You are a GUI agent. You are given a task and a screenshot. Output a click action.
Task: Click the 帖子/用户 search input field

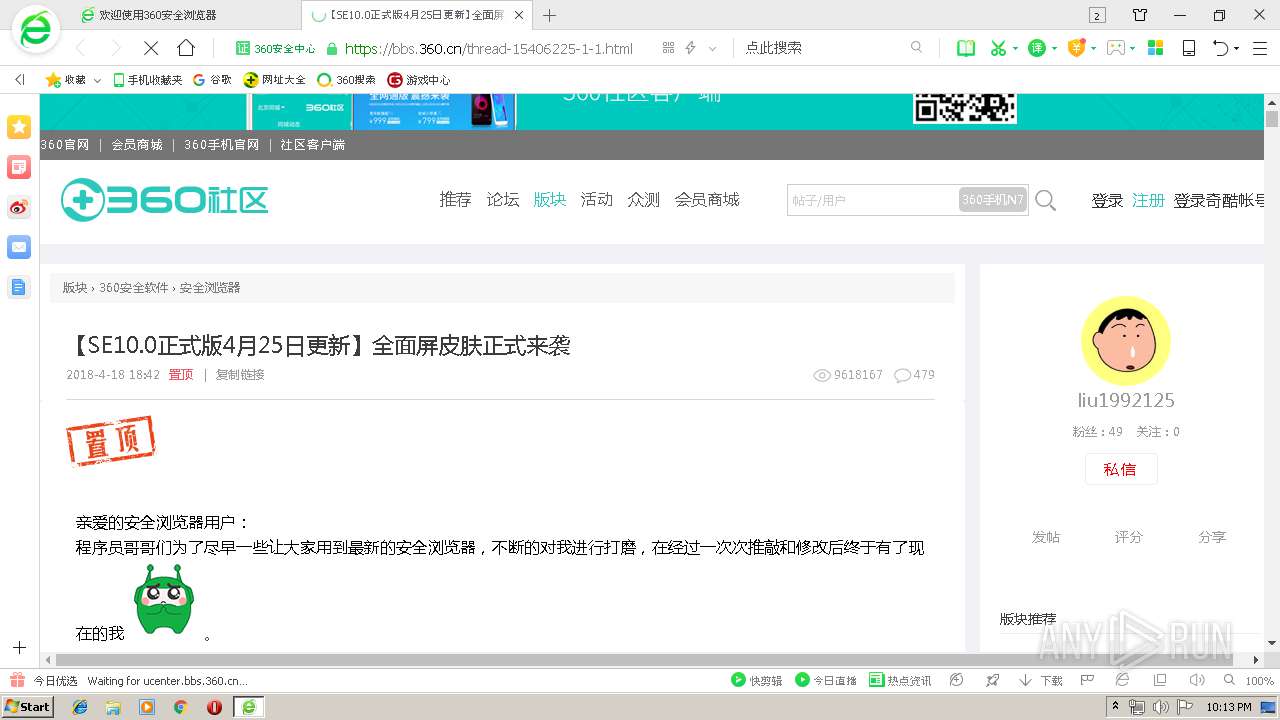coord(872,200)
